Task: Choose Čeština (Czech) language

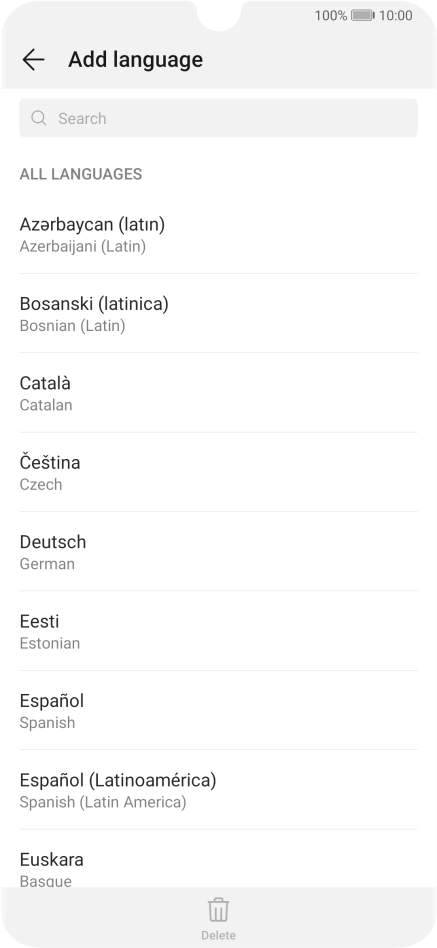Action: click(x=218, y=472)
